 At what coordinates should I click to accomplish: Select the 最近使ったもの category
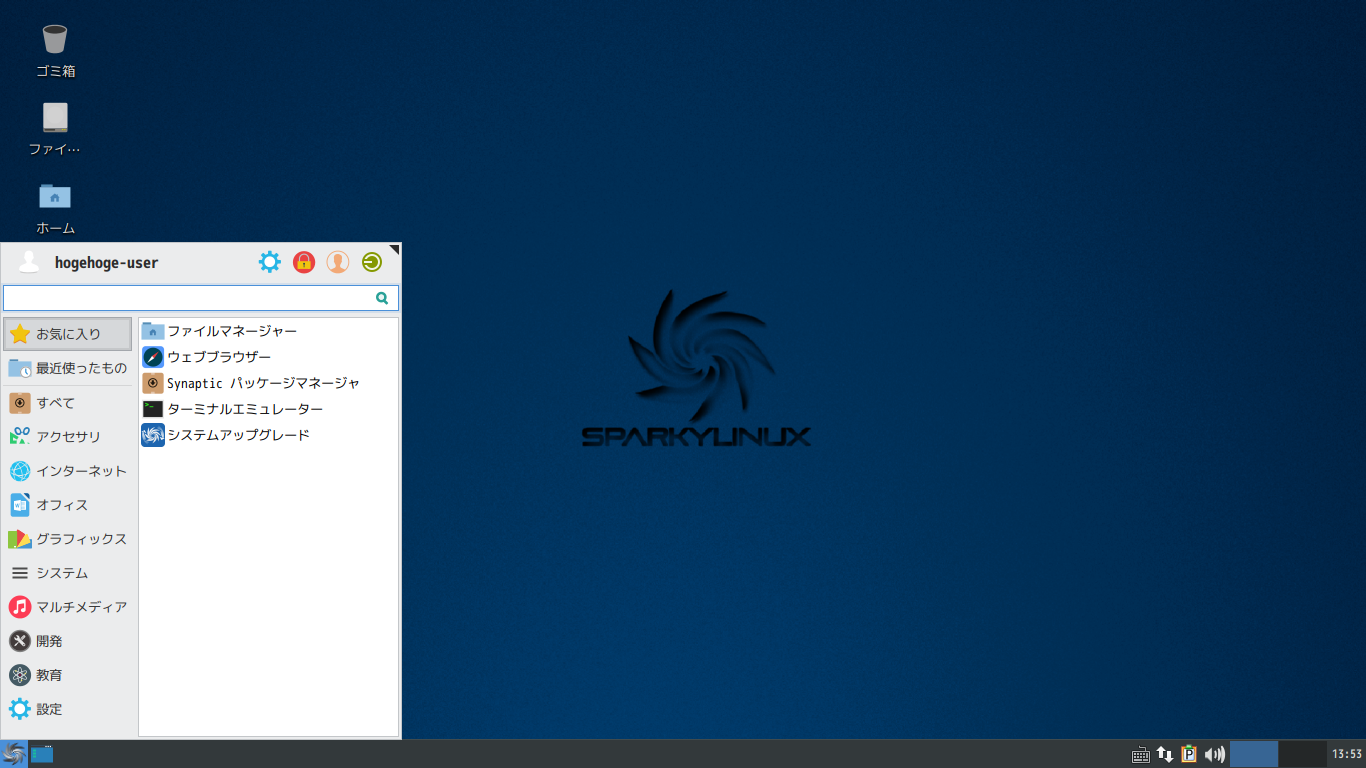[x=68, y=368]
